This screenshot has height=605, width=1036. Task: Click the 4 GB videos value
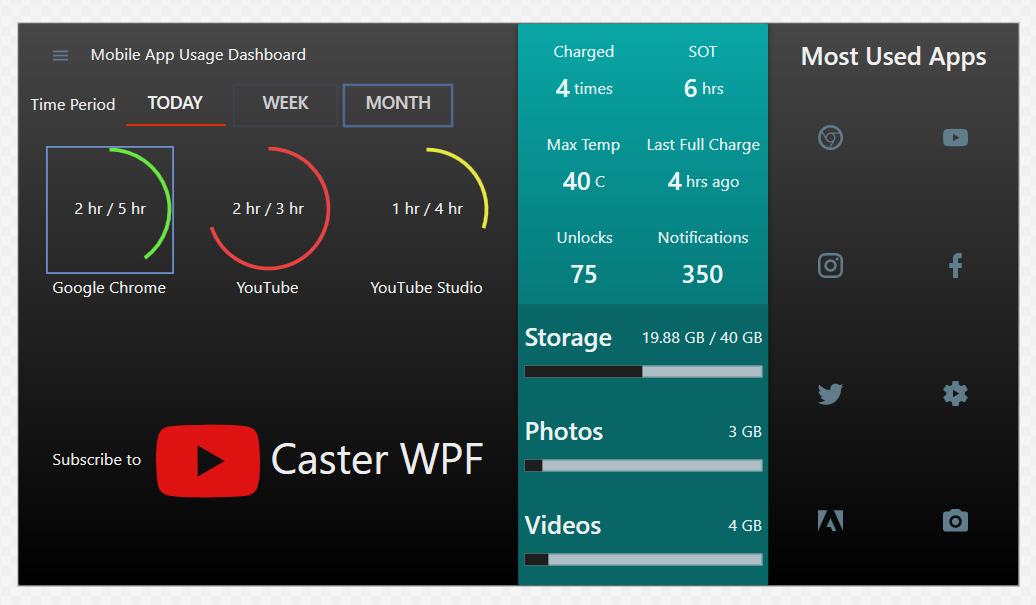(x=745, y=526)
